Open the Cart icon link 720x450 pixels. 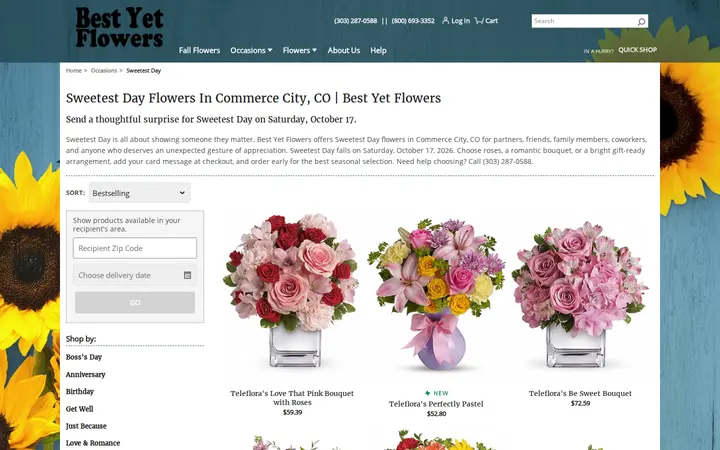point(478,20)
